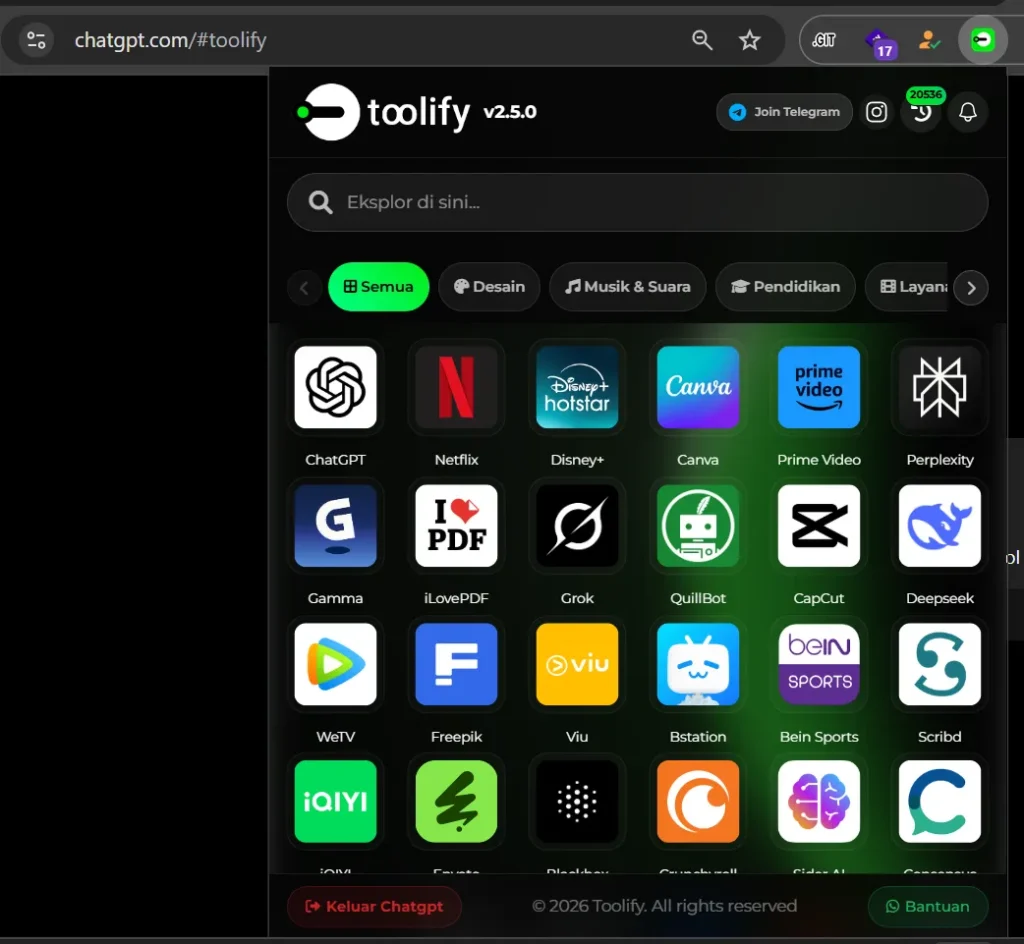
Task: Click the orange person extension icon
Action: 928,40
